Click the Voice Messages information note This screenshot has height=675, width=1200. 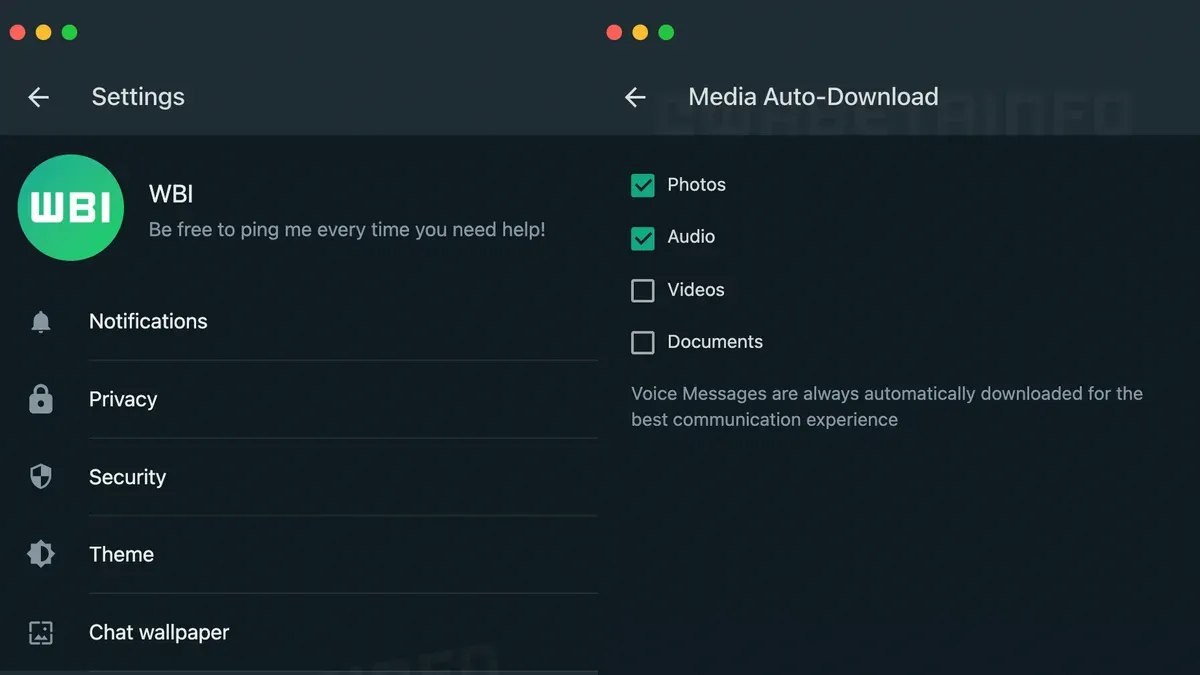click(x=887, y=406)
